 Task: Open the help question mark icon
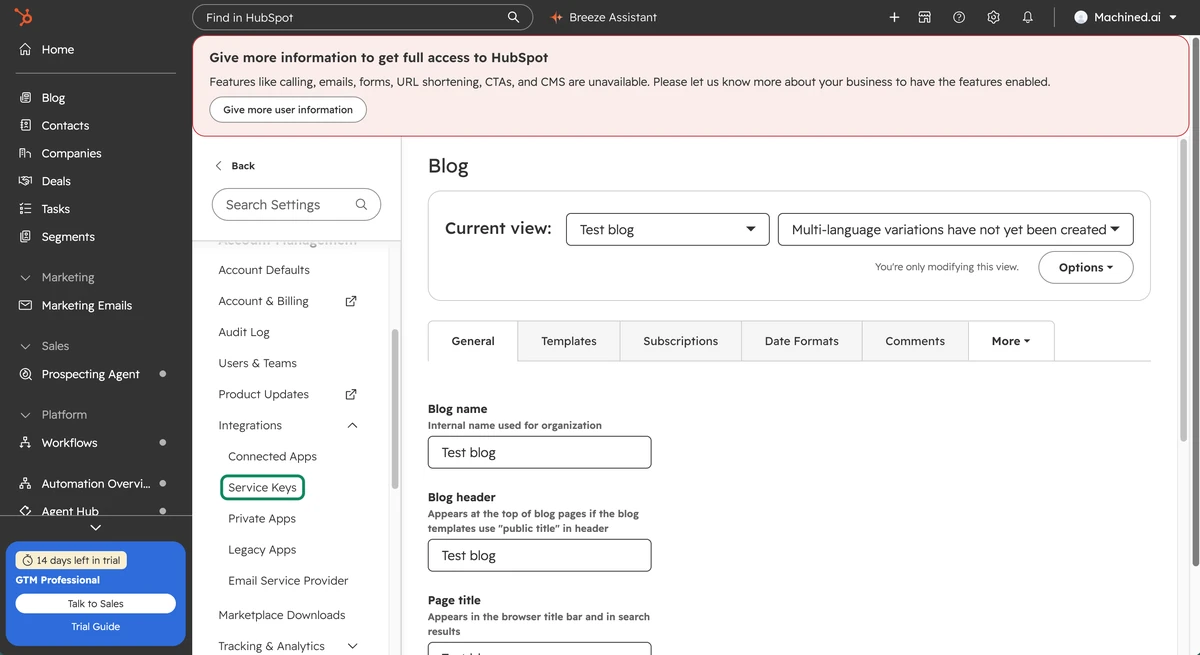(x=959, y=17)
